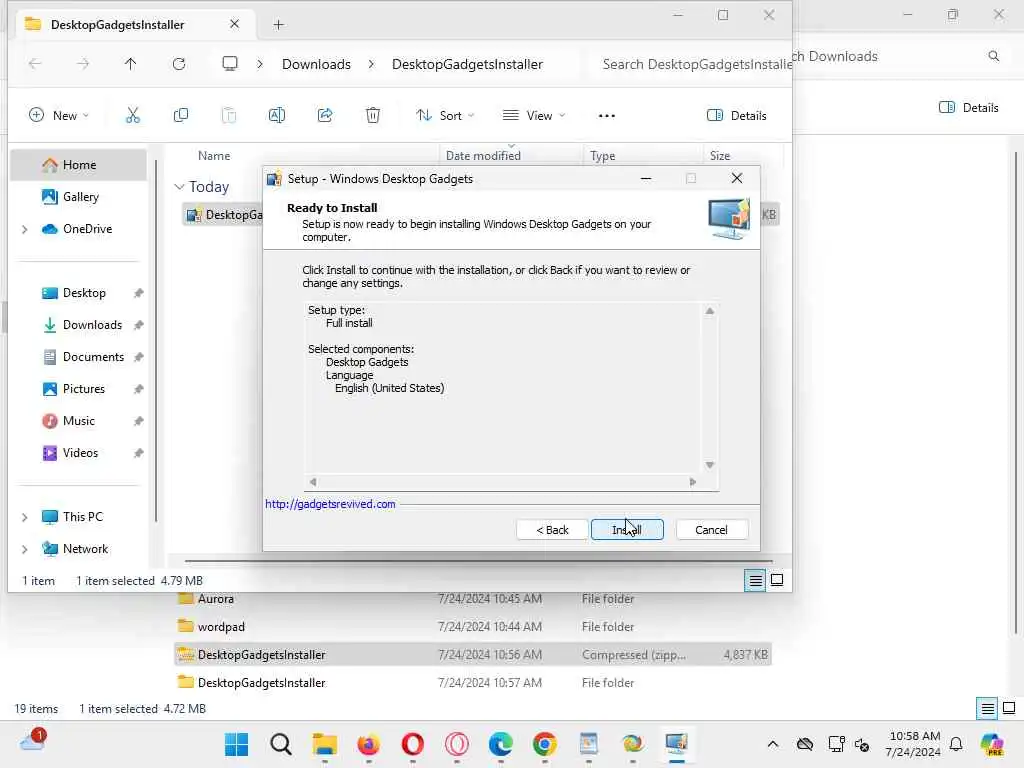This screenshot has width=1024, height=768.
Task: Open the View dropdown
Action: coord(534,116)
